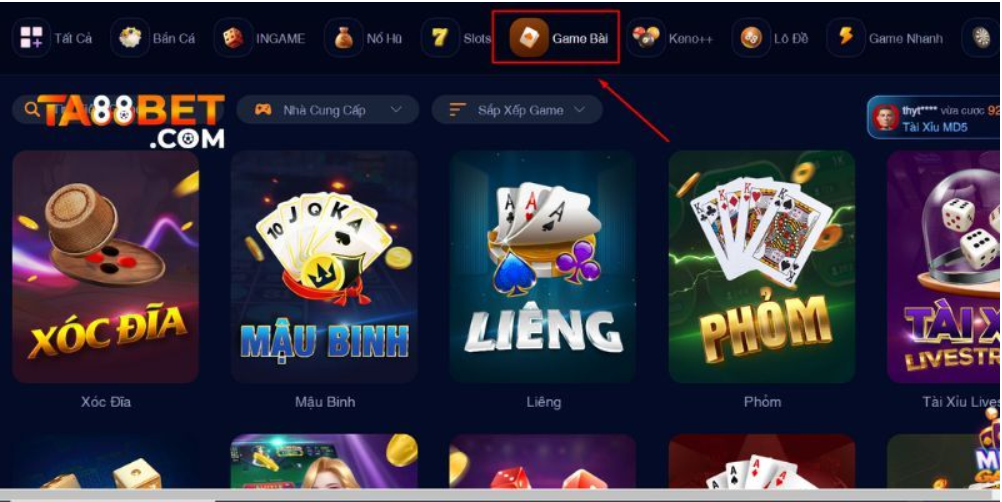Switch to the Slots tab
The image size is (1002, 502).
click(x=457, y=38)
